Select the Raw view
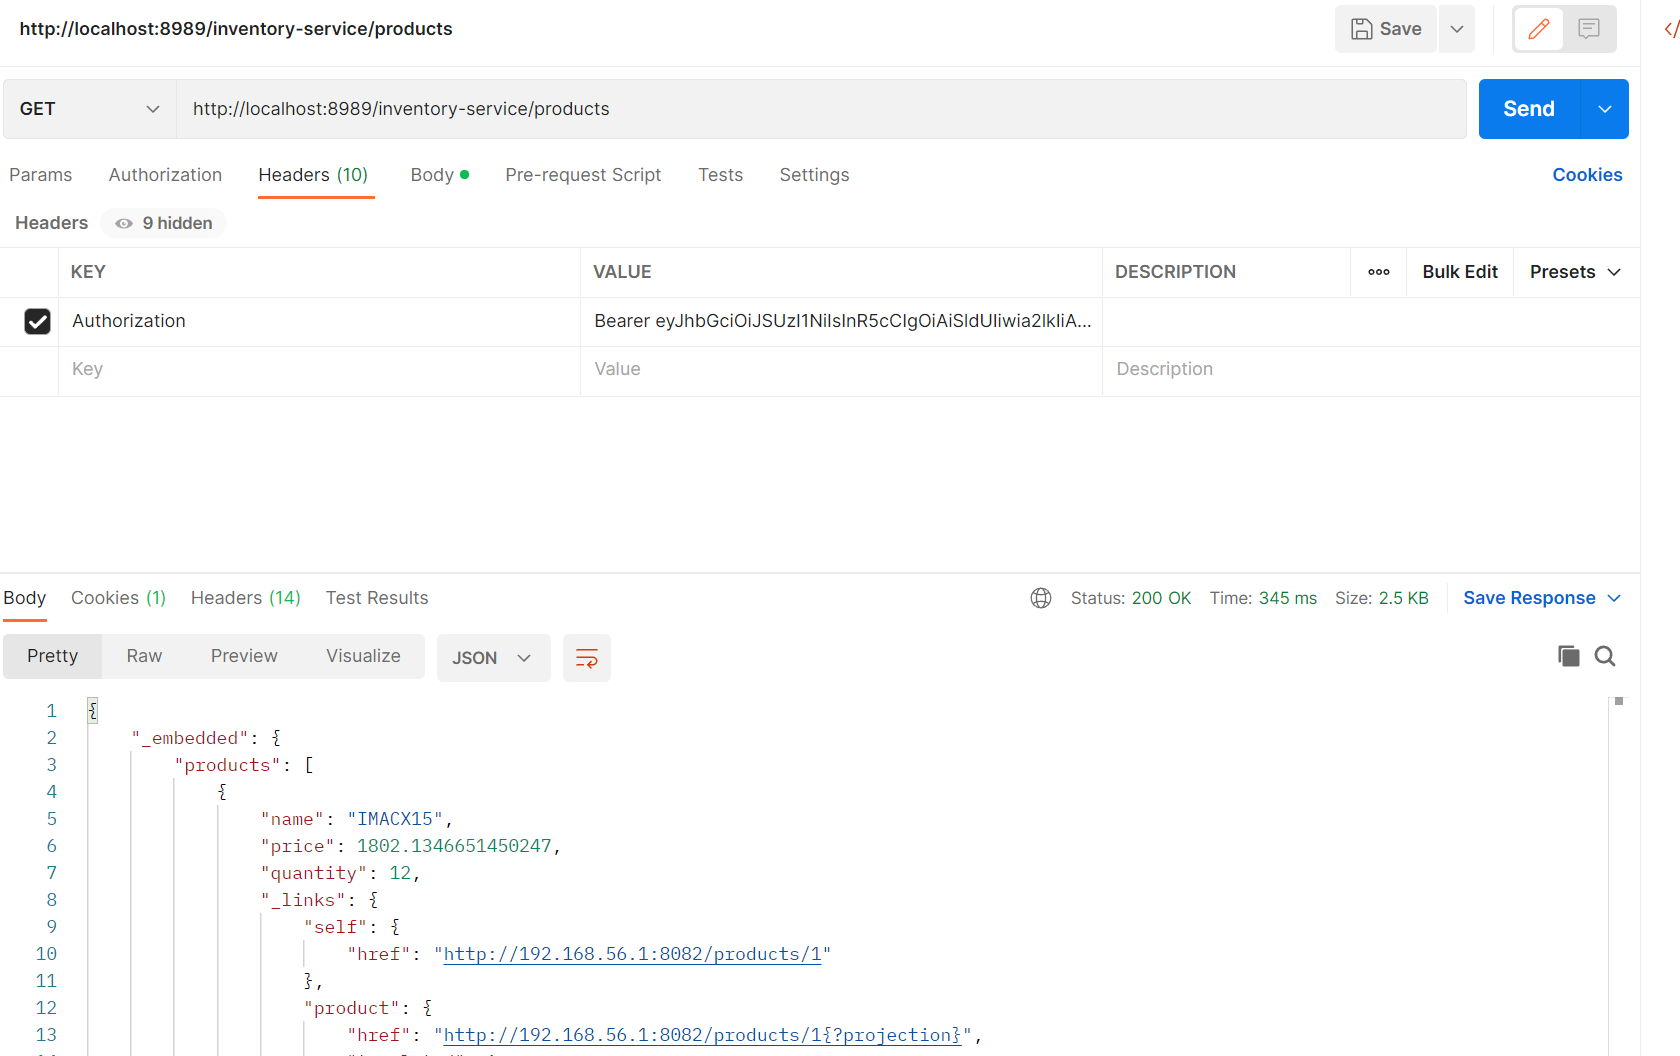This screenshot has height=1056, width=1680. pyautogui.click(x=144, y=656)
